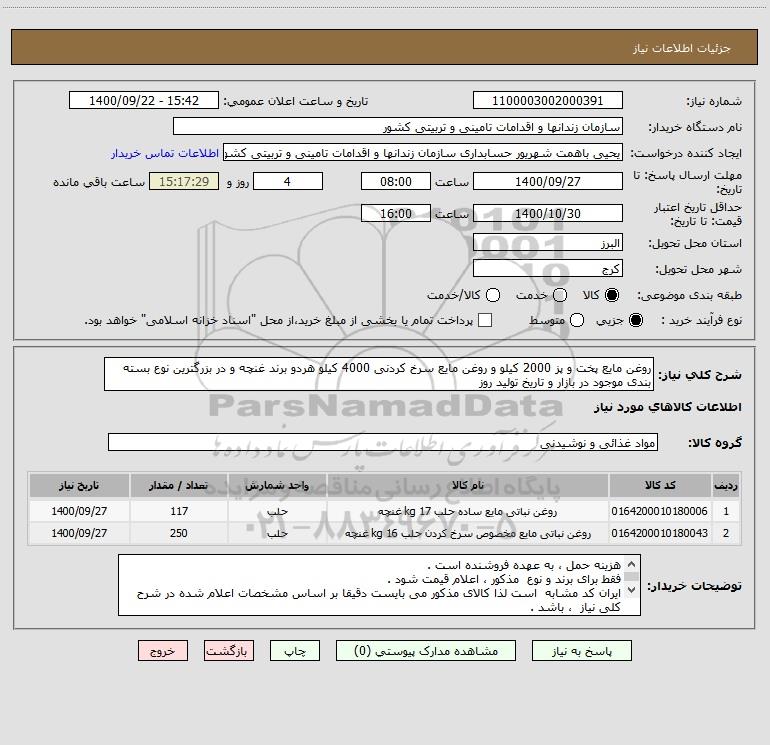Tick the Islamic treasury payment checkbox
770x745 pixels.
[485, 320]
